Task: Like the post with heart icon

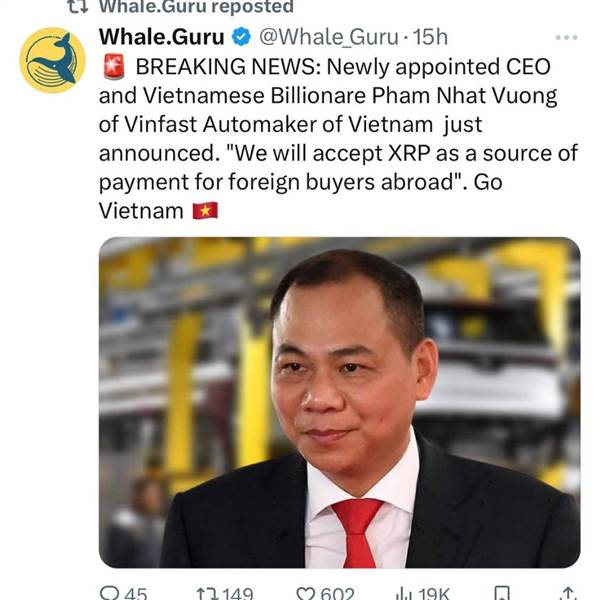Action: tap(306, 594)
